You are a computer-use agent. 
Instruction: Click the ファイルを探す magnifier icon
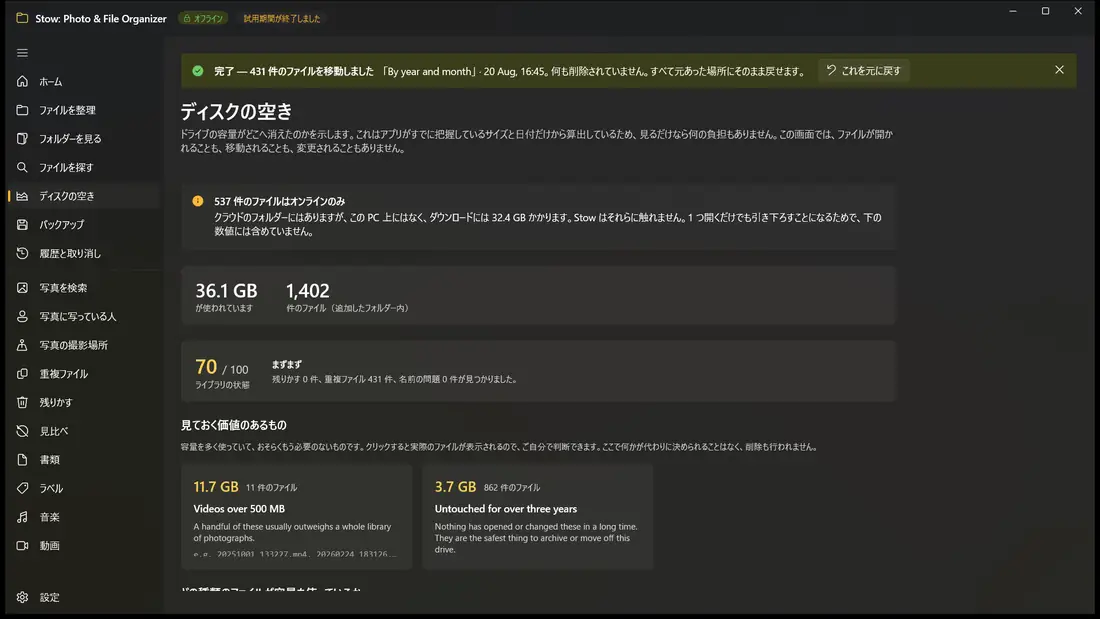point(22,168)
